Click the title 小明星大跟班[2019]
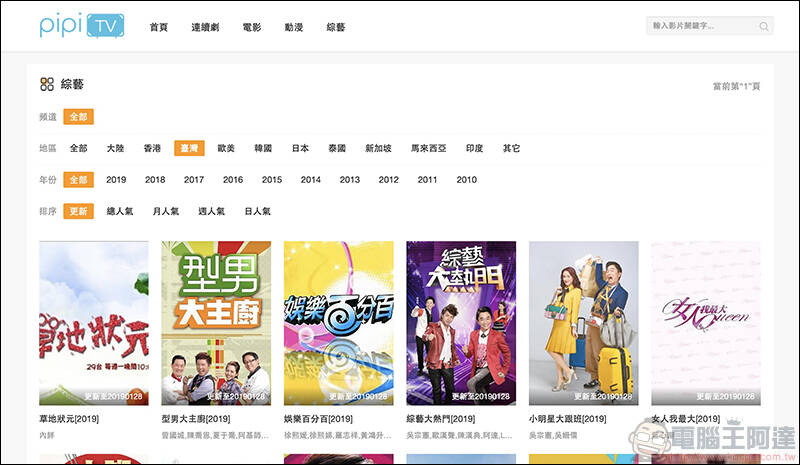Image resolution: width=800 pixels, height=465 pixels. tap(568, 419)
